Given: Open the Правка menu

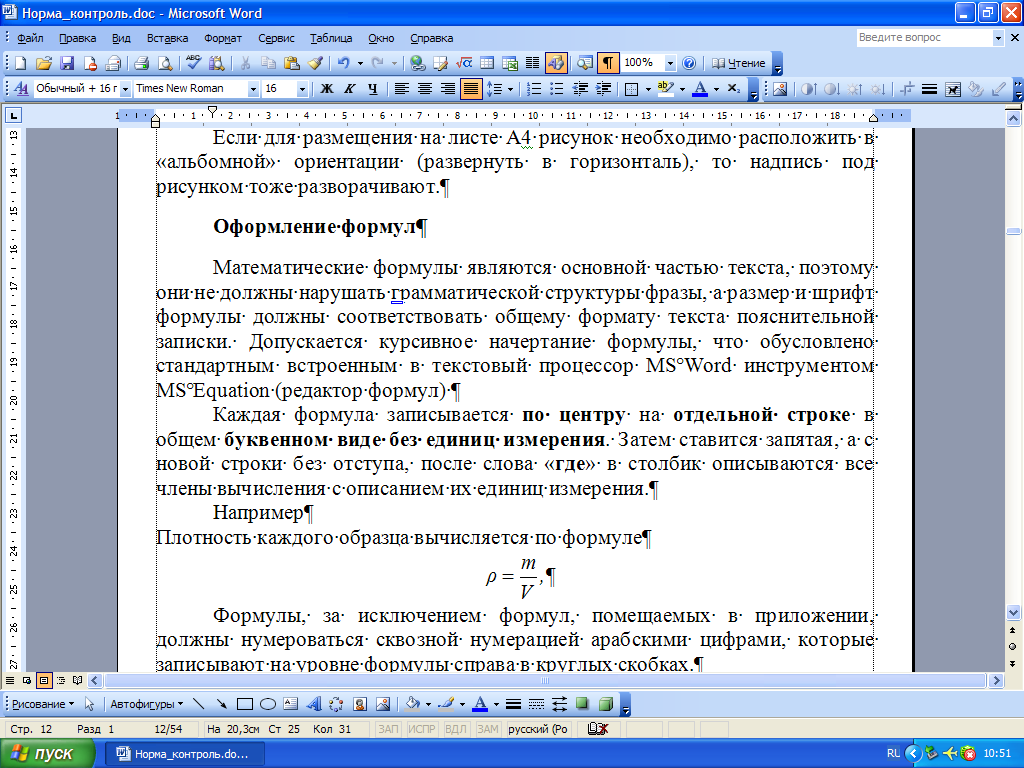Looking at the screenshot, I should click(77, 38).
